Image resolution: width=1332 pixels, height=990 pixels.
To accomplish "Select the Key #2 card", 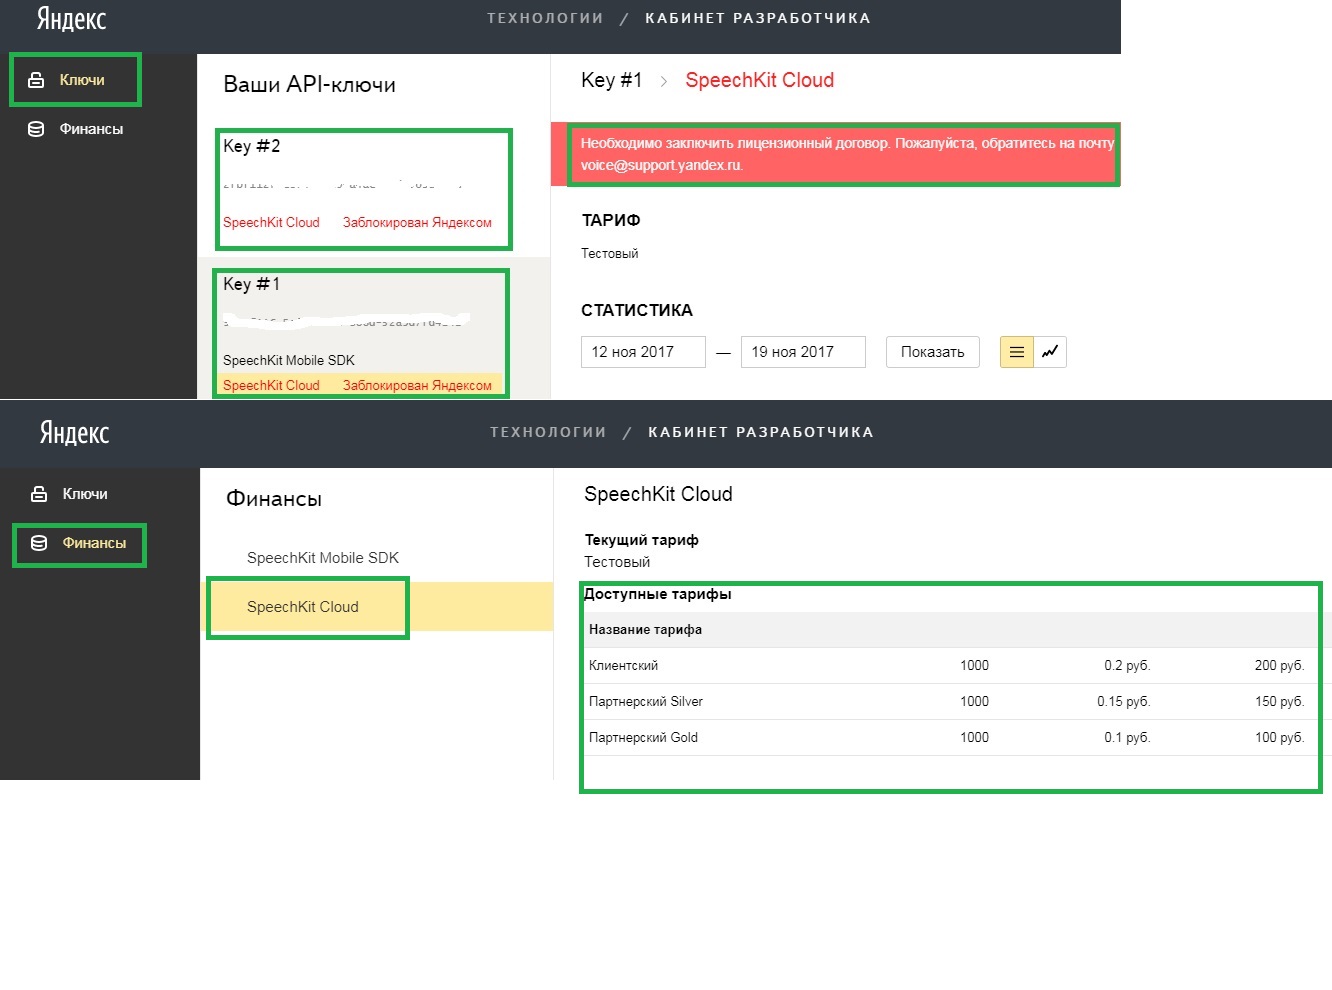I will 364,189.
